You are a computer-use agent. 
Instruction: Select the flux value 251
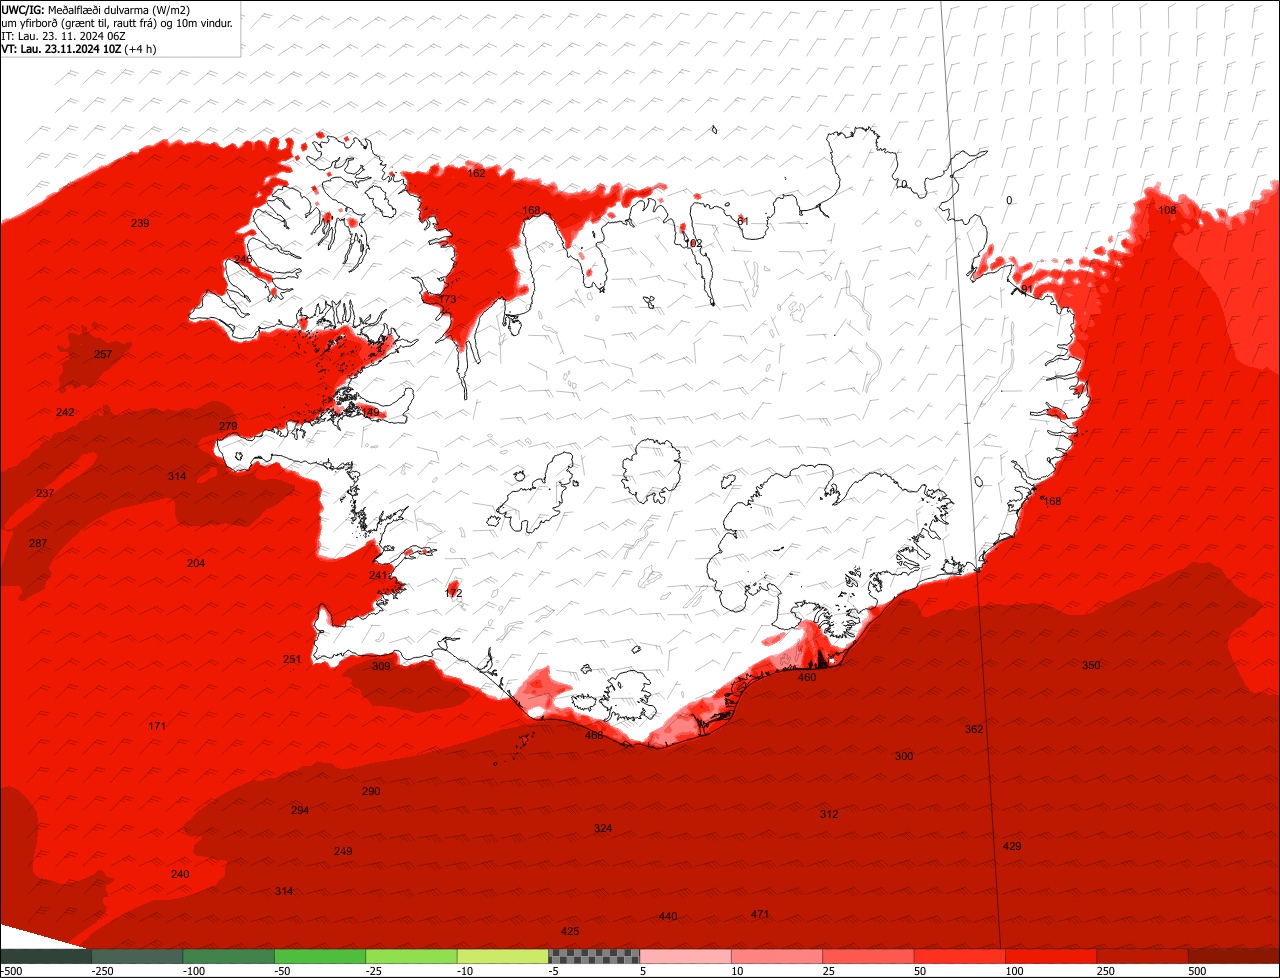coord(291,659)
